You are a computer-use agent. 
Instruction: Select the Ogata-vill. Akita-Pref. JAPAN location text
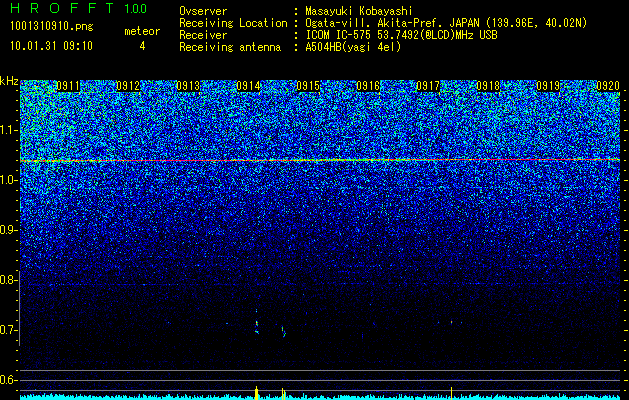coord(446,23)
